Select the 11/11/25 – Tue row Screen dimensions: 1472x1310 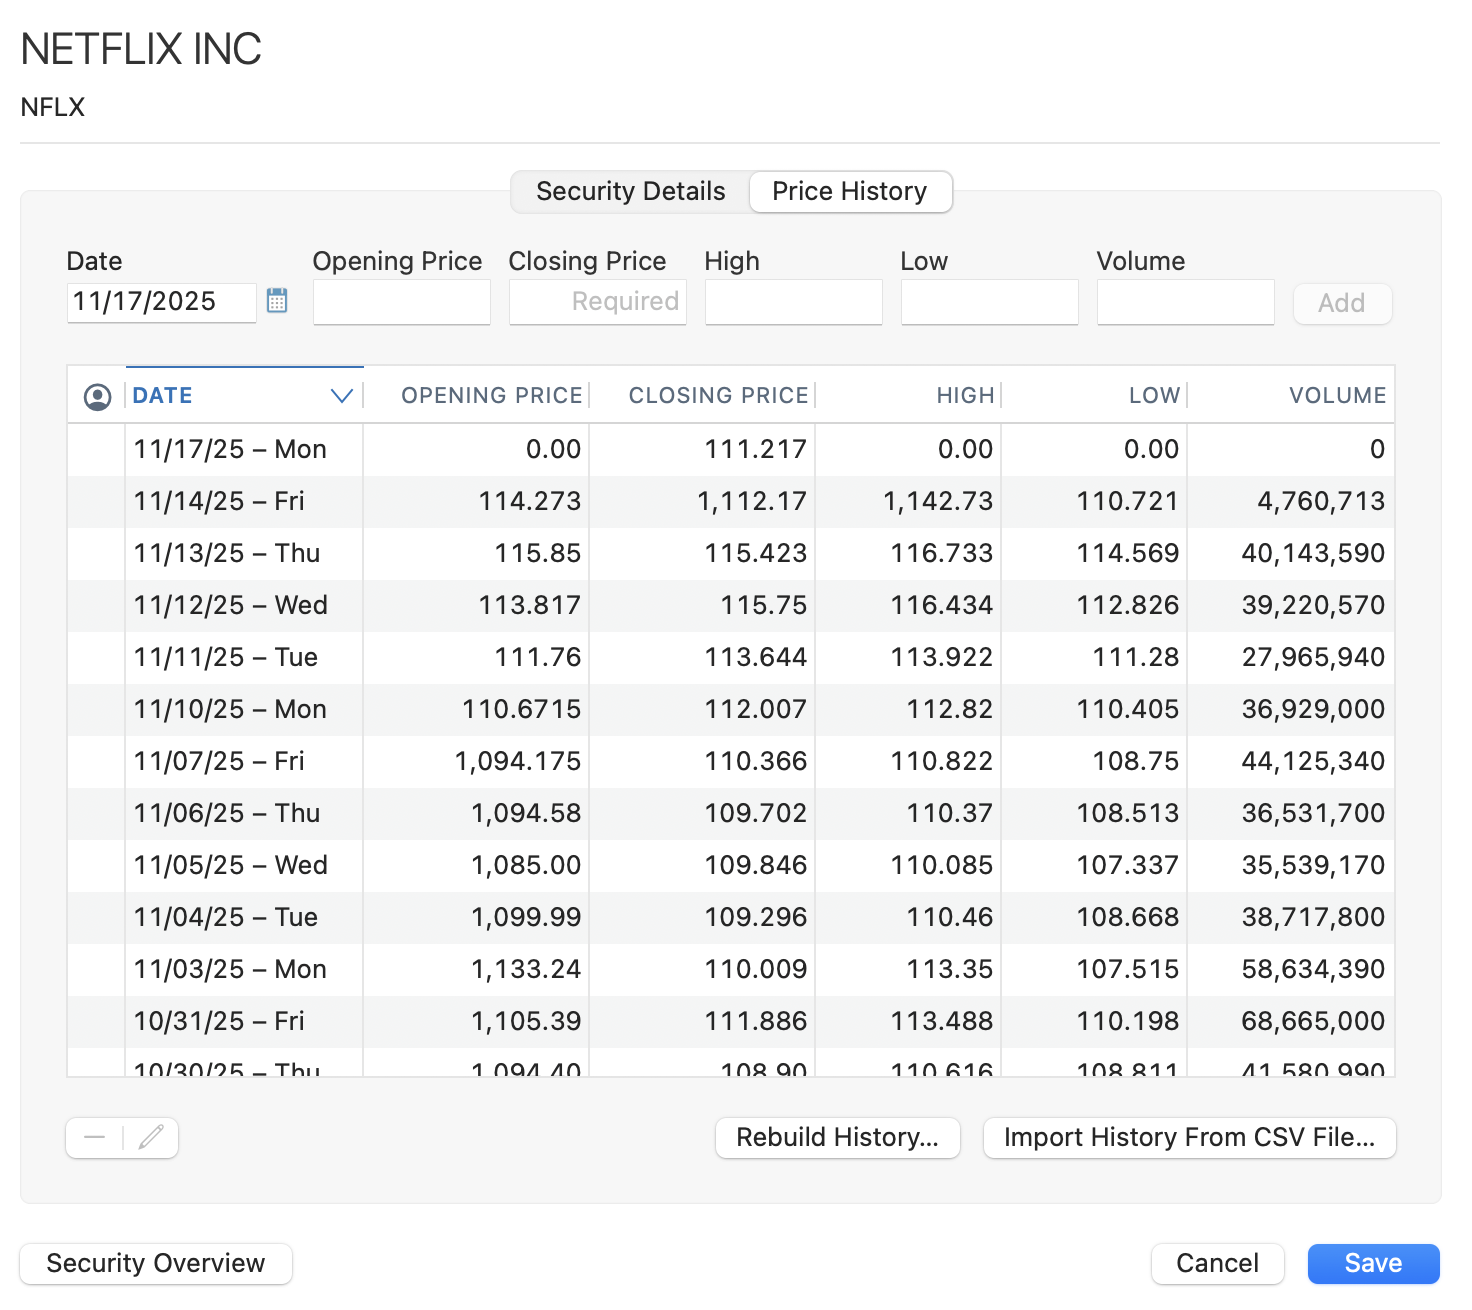pyautogui.click(x=731, y=658)
